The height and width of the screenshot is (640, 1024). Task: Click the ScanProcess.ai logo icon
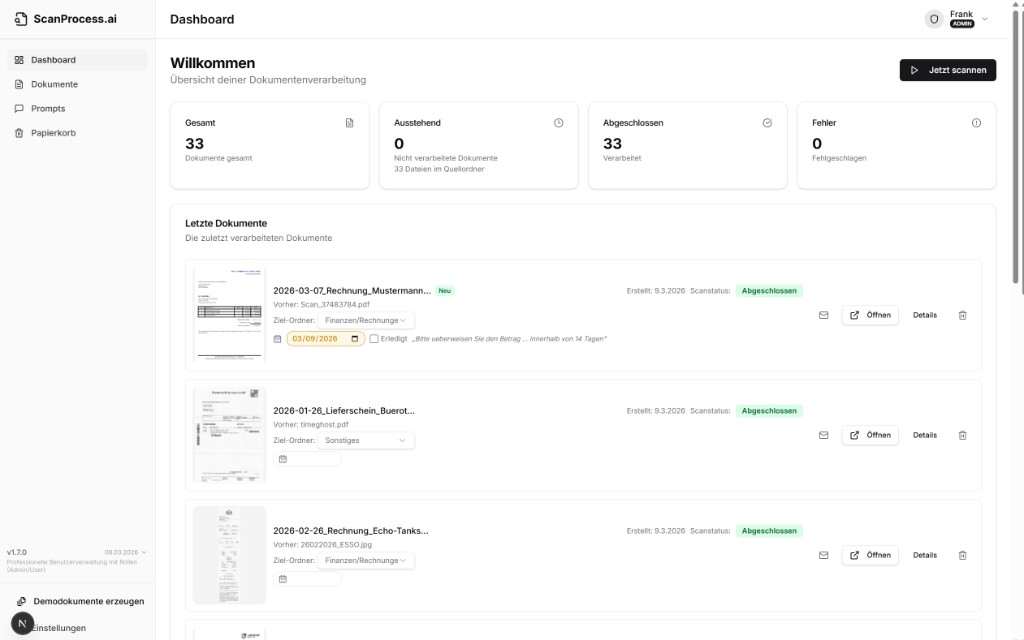click(x=21, y=19)
